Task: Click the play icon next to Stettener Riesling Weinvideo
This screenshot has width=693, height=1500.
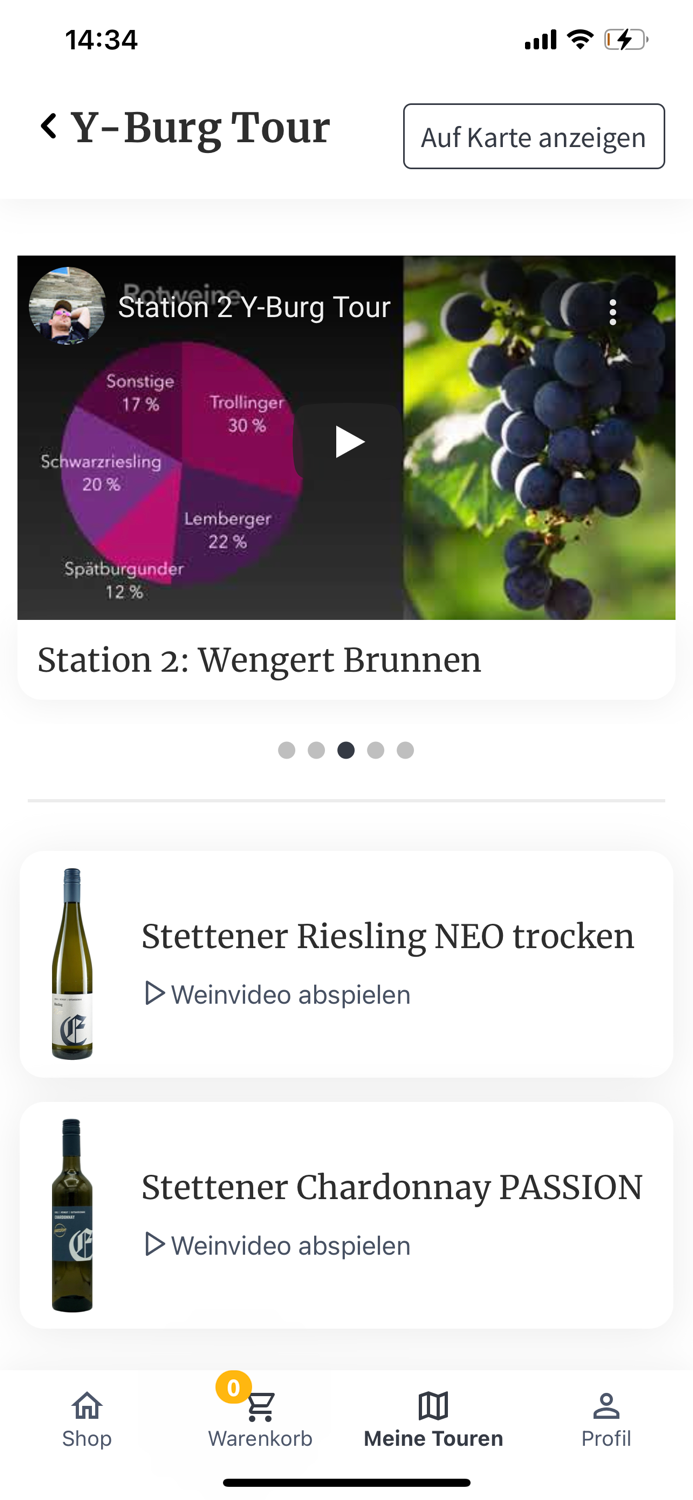Action: 153,992
